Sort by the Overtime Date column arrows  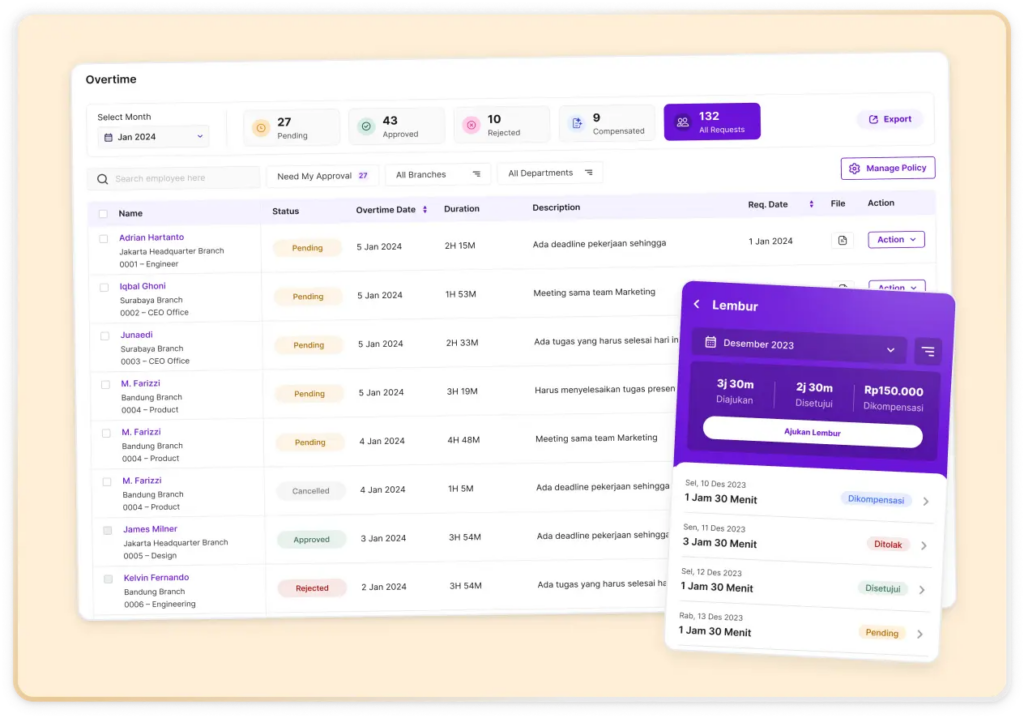425,210
